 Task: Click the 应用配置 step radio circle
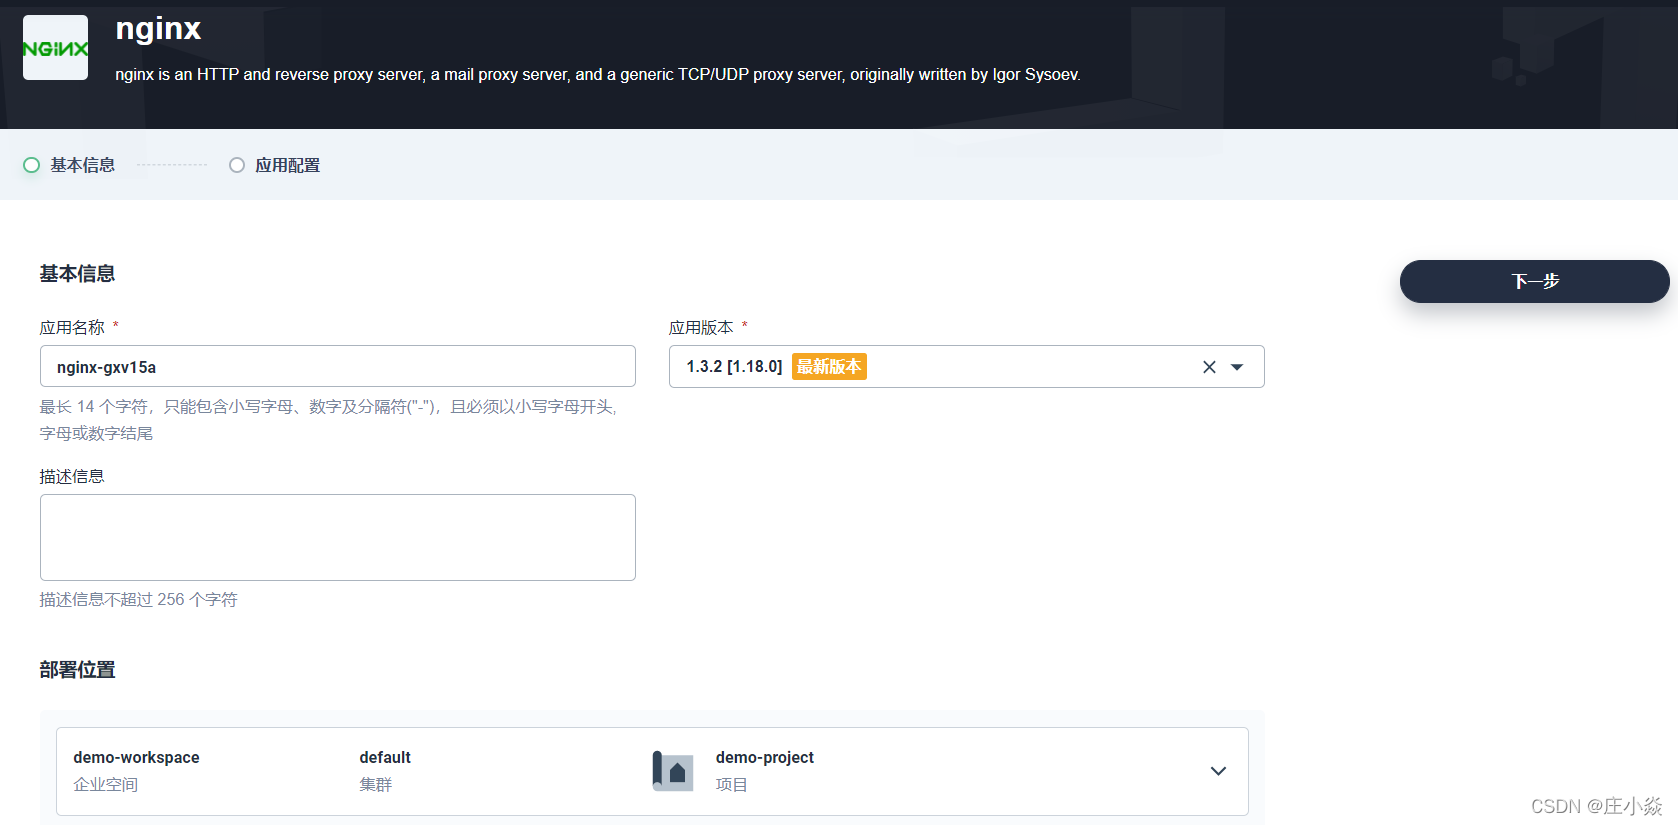(x=237, y=165)
